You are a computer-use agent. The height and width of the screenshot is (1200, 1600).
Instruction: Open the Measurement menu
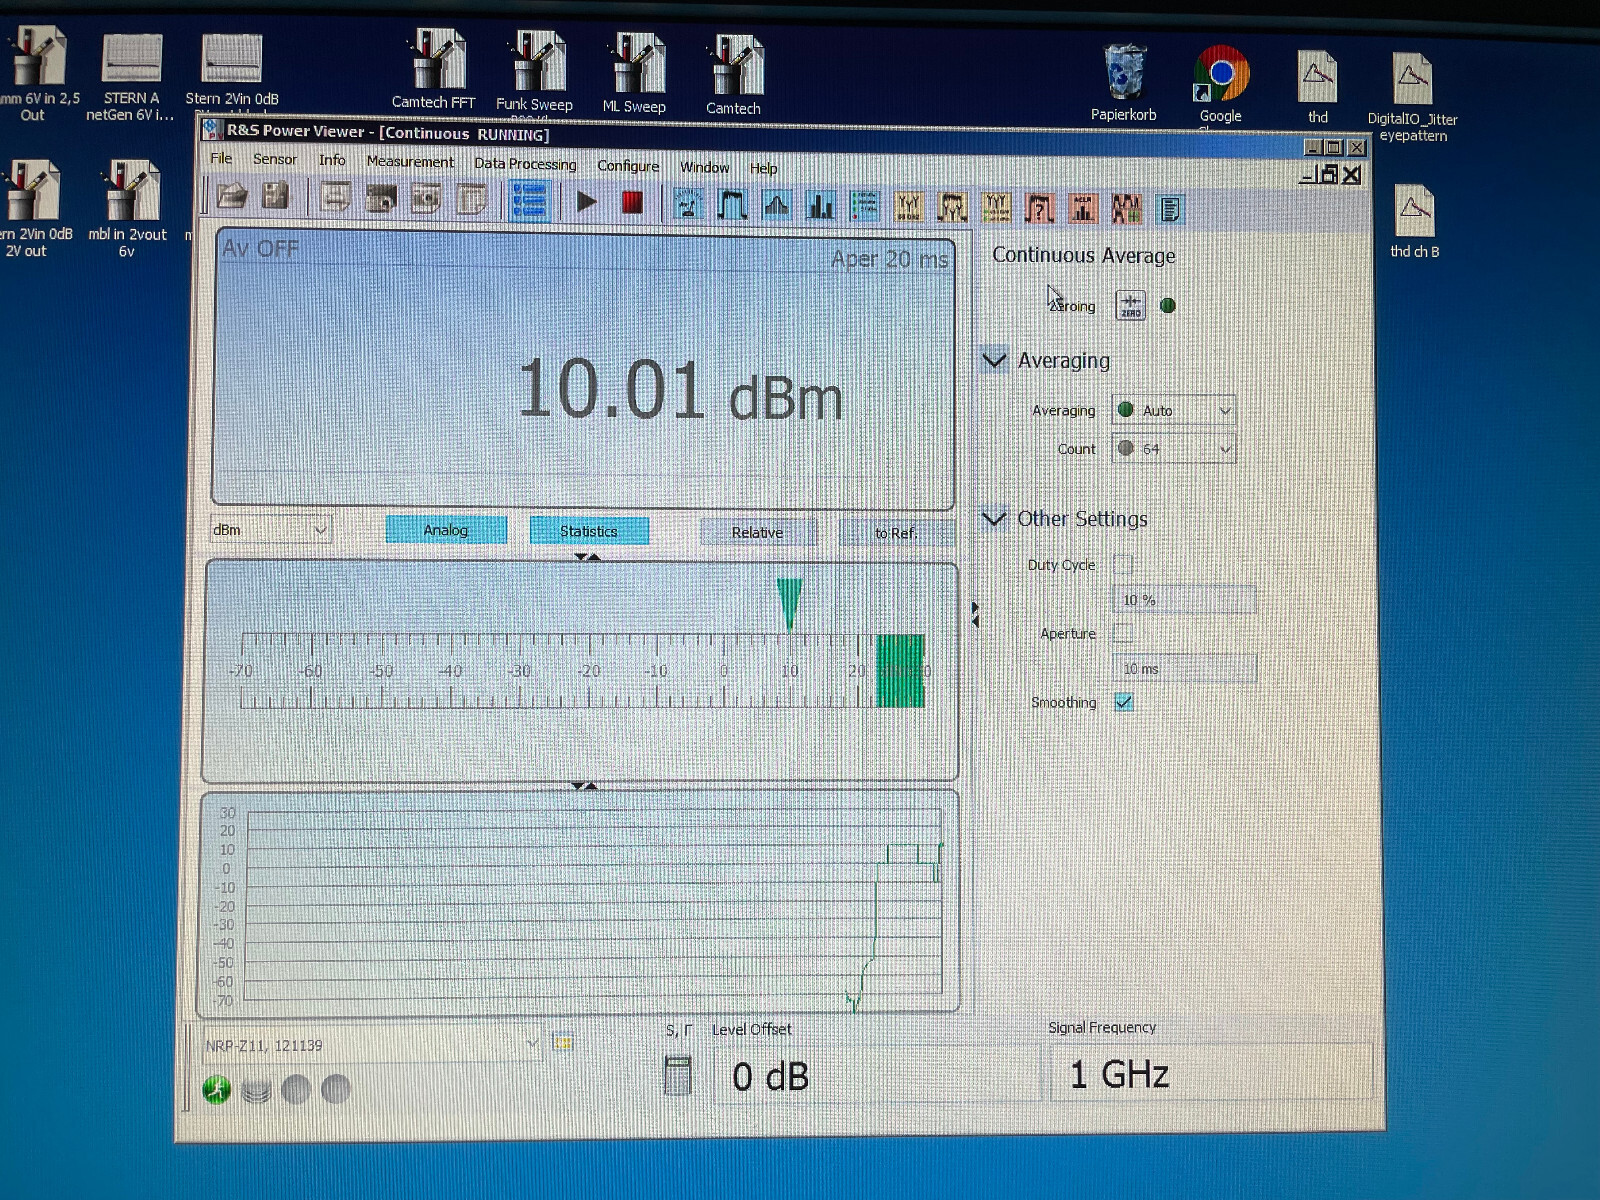click(410, 161)
